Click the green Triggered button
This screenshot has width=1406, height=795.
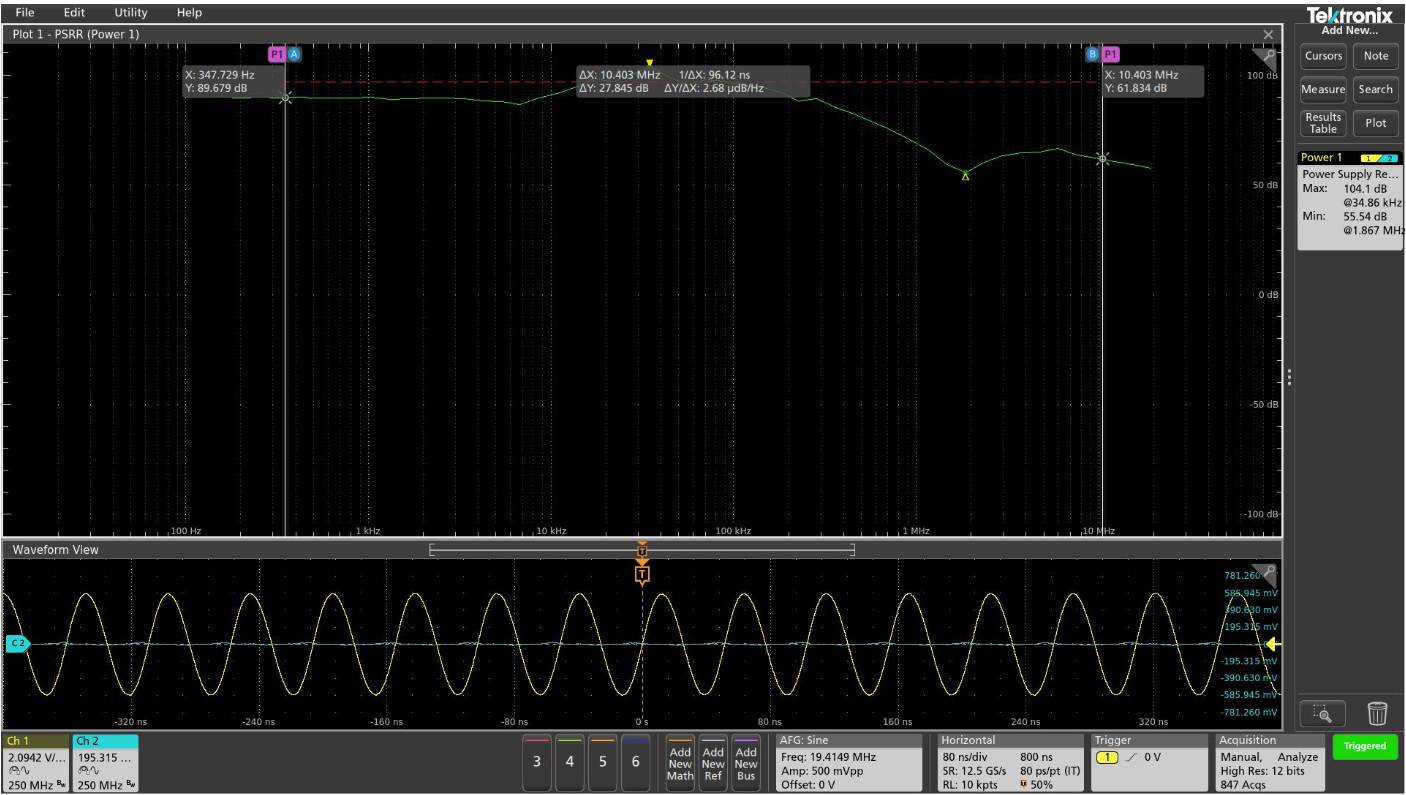point(1364,747)
